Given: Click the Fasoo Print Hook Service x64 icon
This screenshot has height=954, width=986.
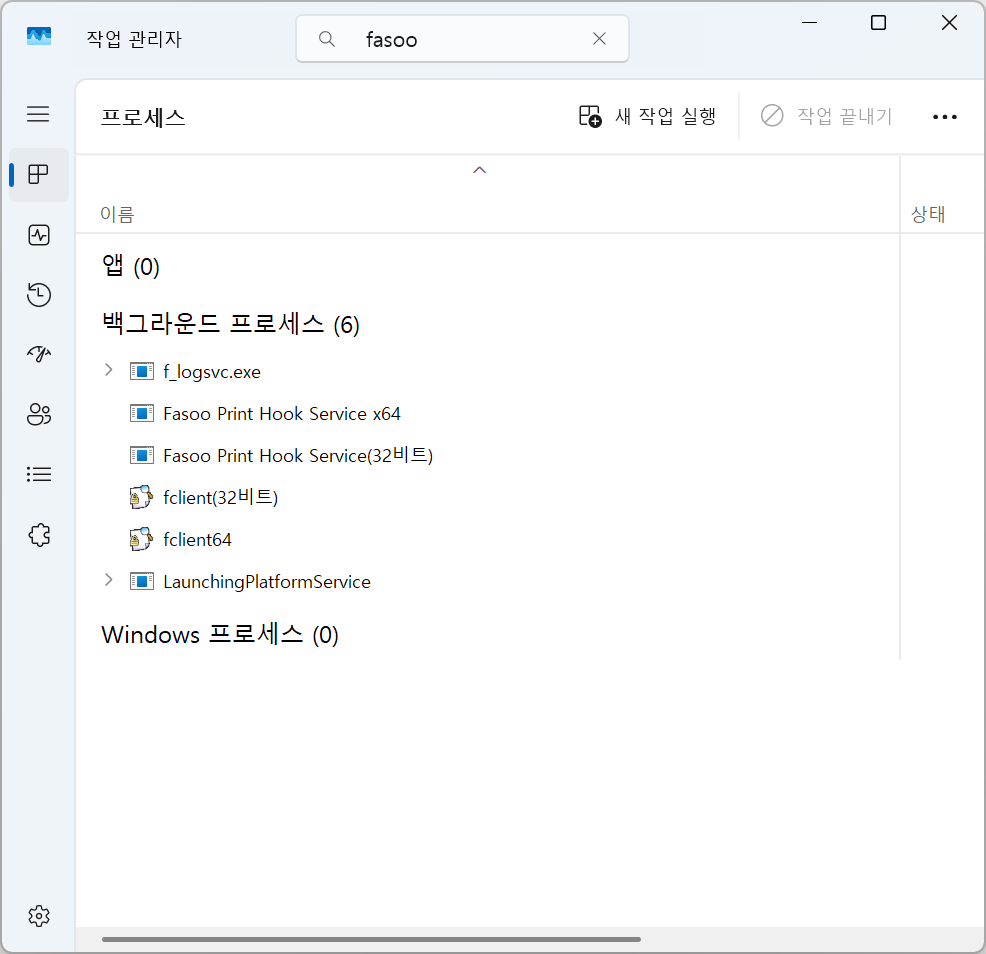Looking at the screenshot, I should 141,413.
